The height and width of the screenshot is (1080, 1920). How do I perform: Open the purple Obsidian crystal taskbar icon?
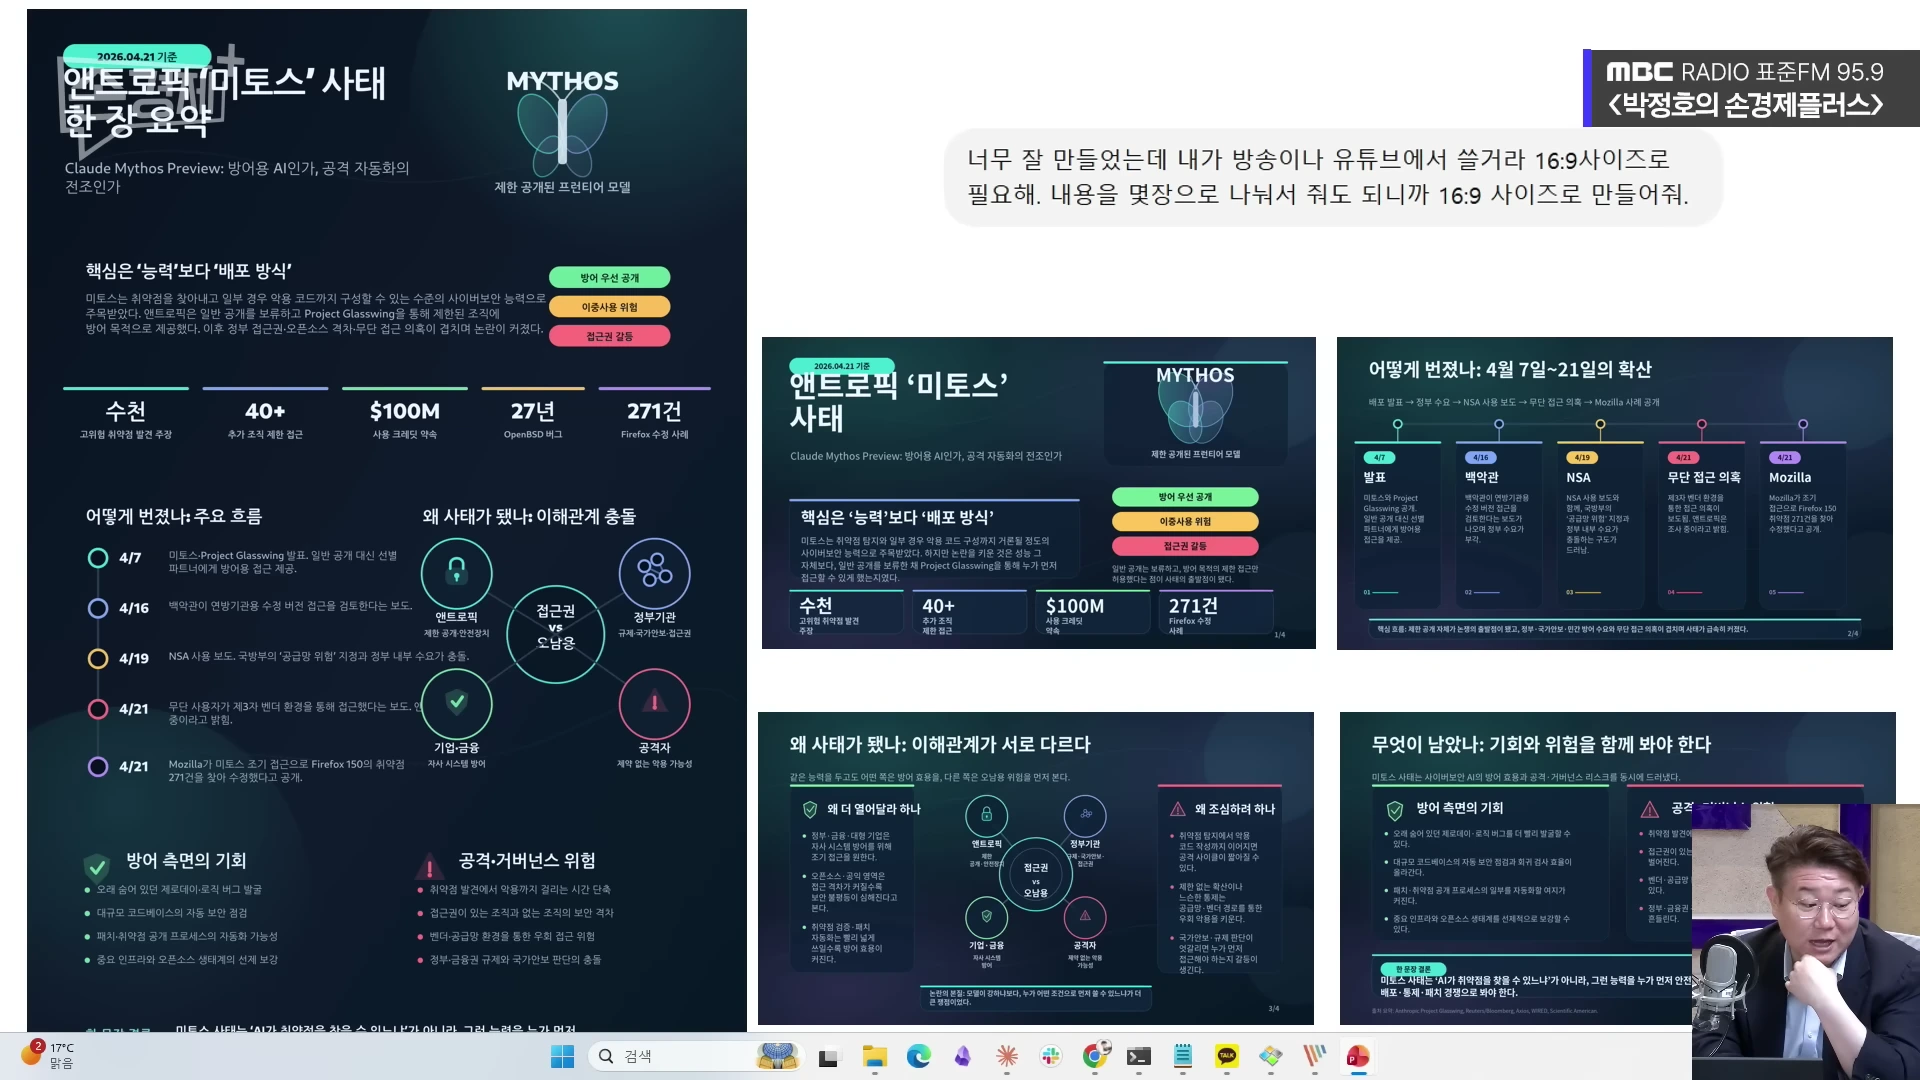[x=962, y=1056]
